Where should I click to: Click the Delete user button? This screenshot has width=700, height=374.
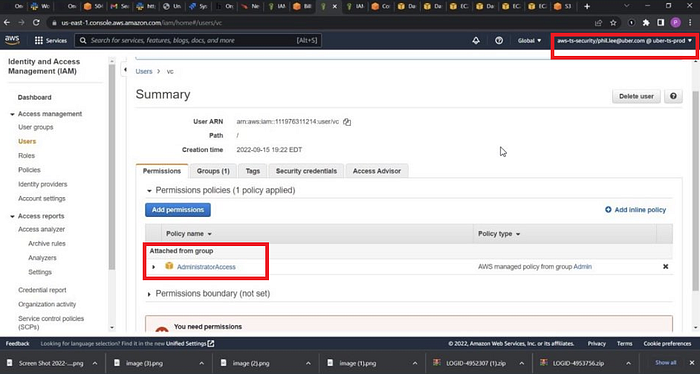pyautogui.click(x=636, y=96)
